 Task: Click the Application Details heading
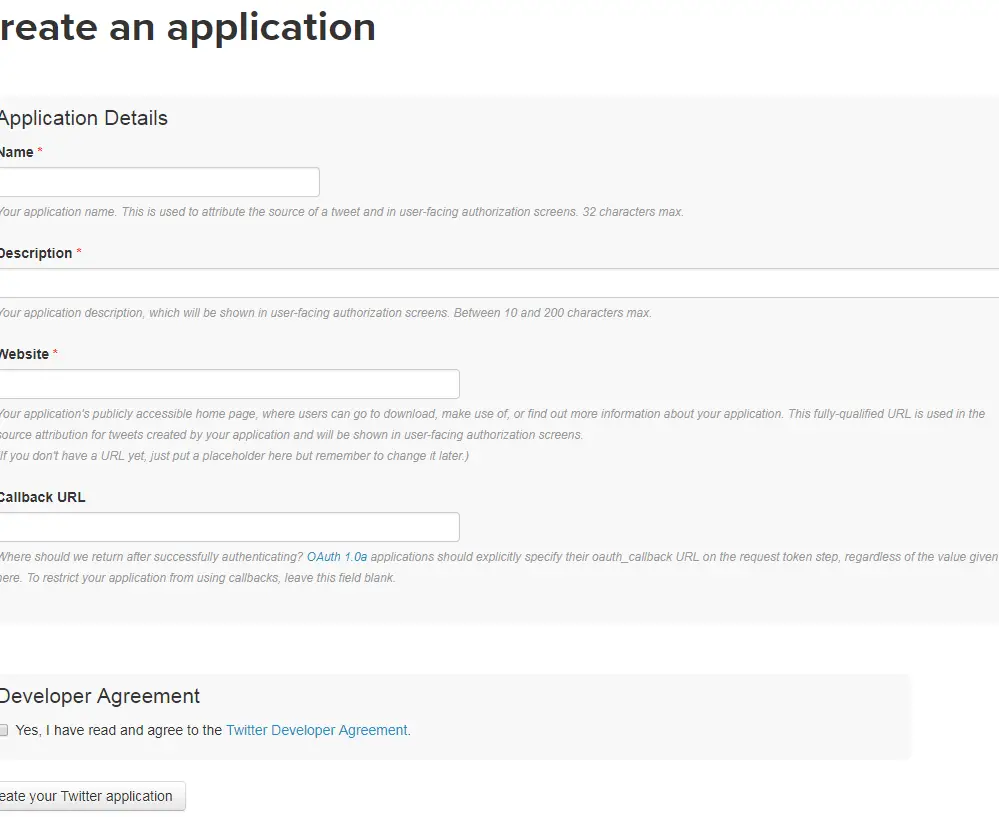[83, 118]
